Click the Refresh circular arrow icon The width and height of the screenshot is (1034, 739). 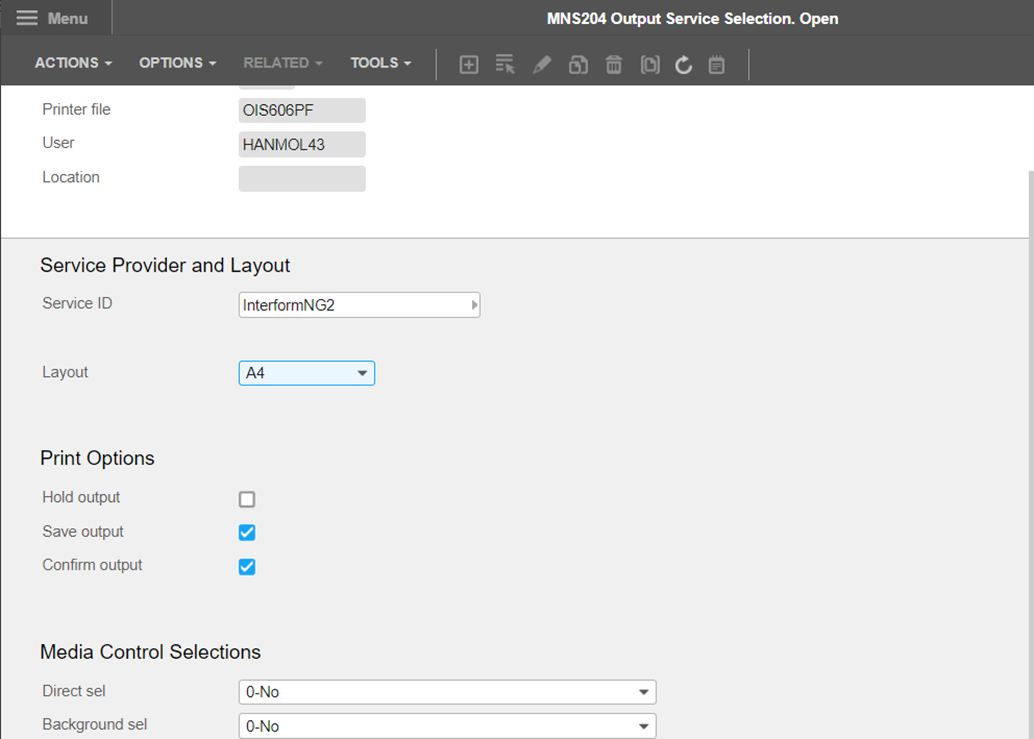coord(684,64)
